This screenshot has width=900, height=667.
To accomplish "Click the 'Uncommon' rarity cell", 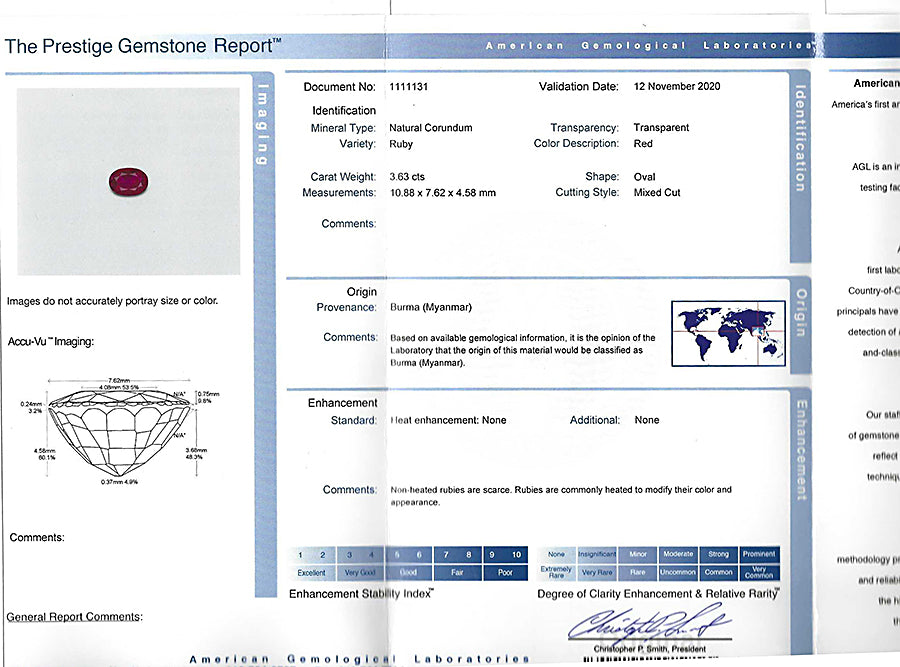I will pos(678,573).
